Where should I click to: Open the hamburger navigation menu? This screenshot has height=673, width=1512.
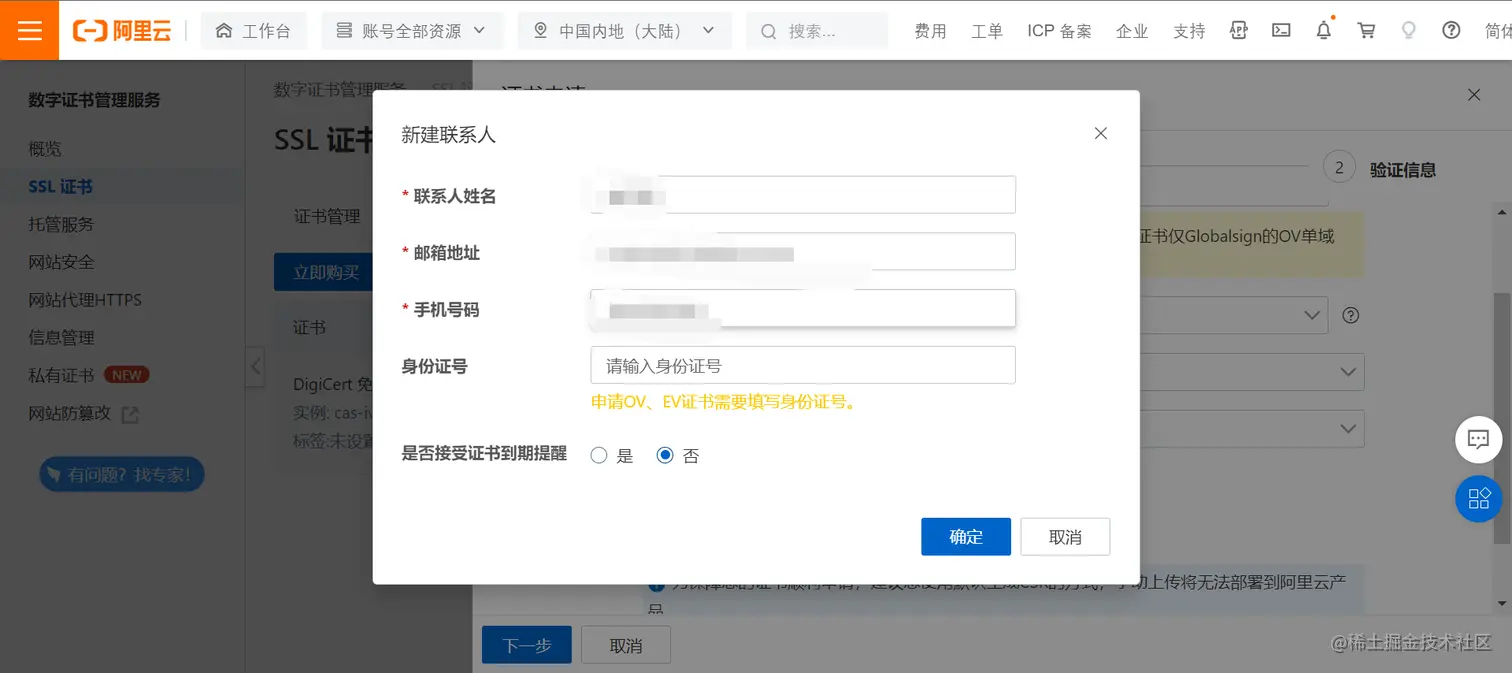click(30, 30)
